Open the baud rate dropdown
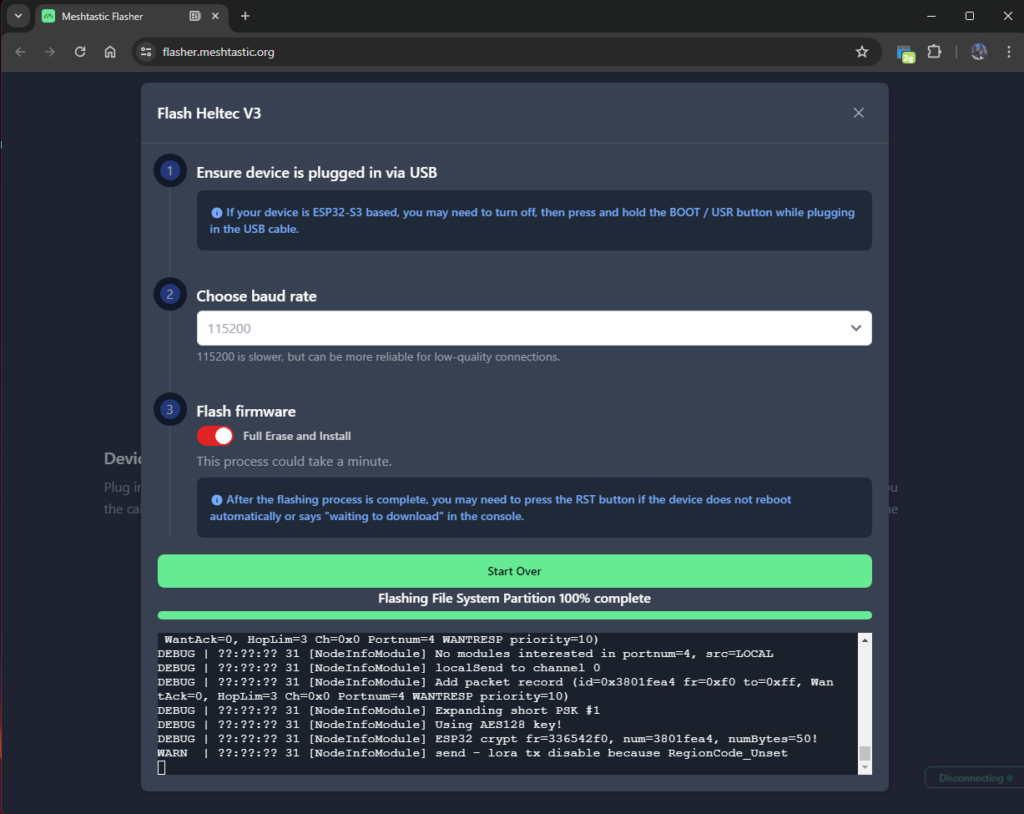This screenshot has width=1024, height=814. point(534,328)
